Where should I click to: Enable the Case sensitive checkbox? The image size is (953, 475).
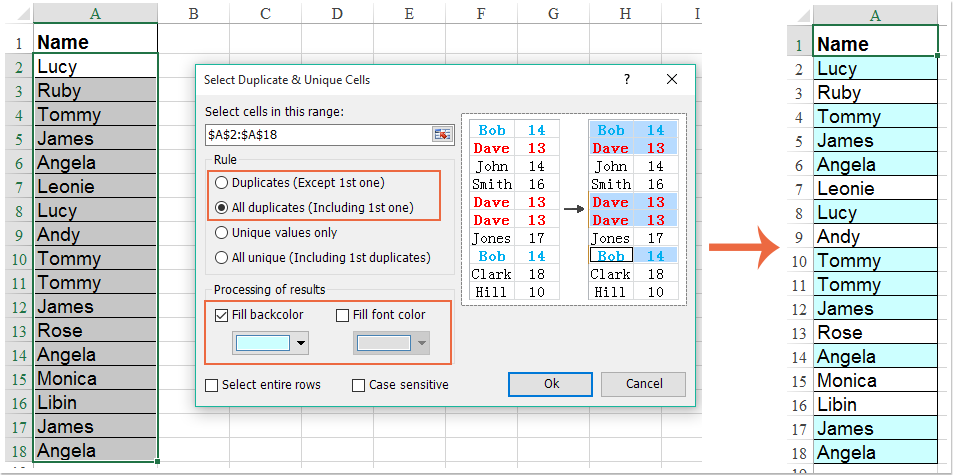[x=359, y=385]
